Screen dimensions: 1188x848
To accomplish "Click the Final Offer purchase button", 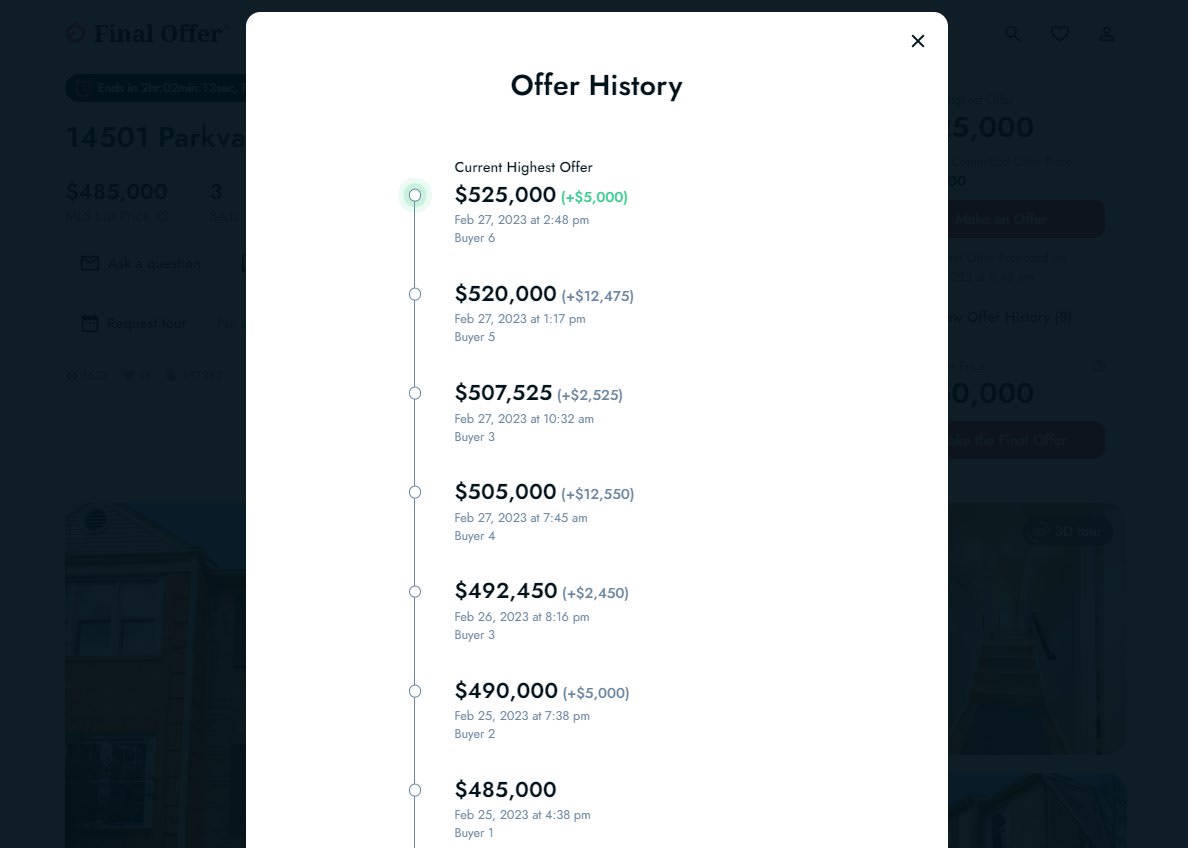I will (x=1025, y=440).
